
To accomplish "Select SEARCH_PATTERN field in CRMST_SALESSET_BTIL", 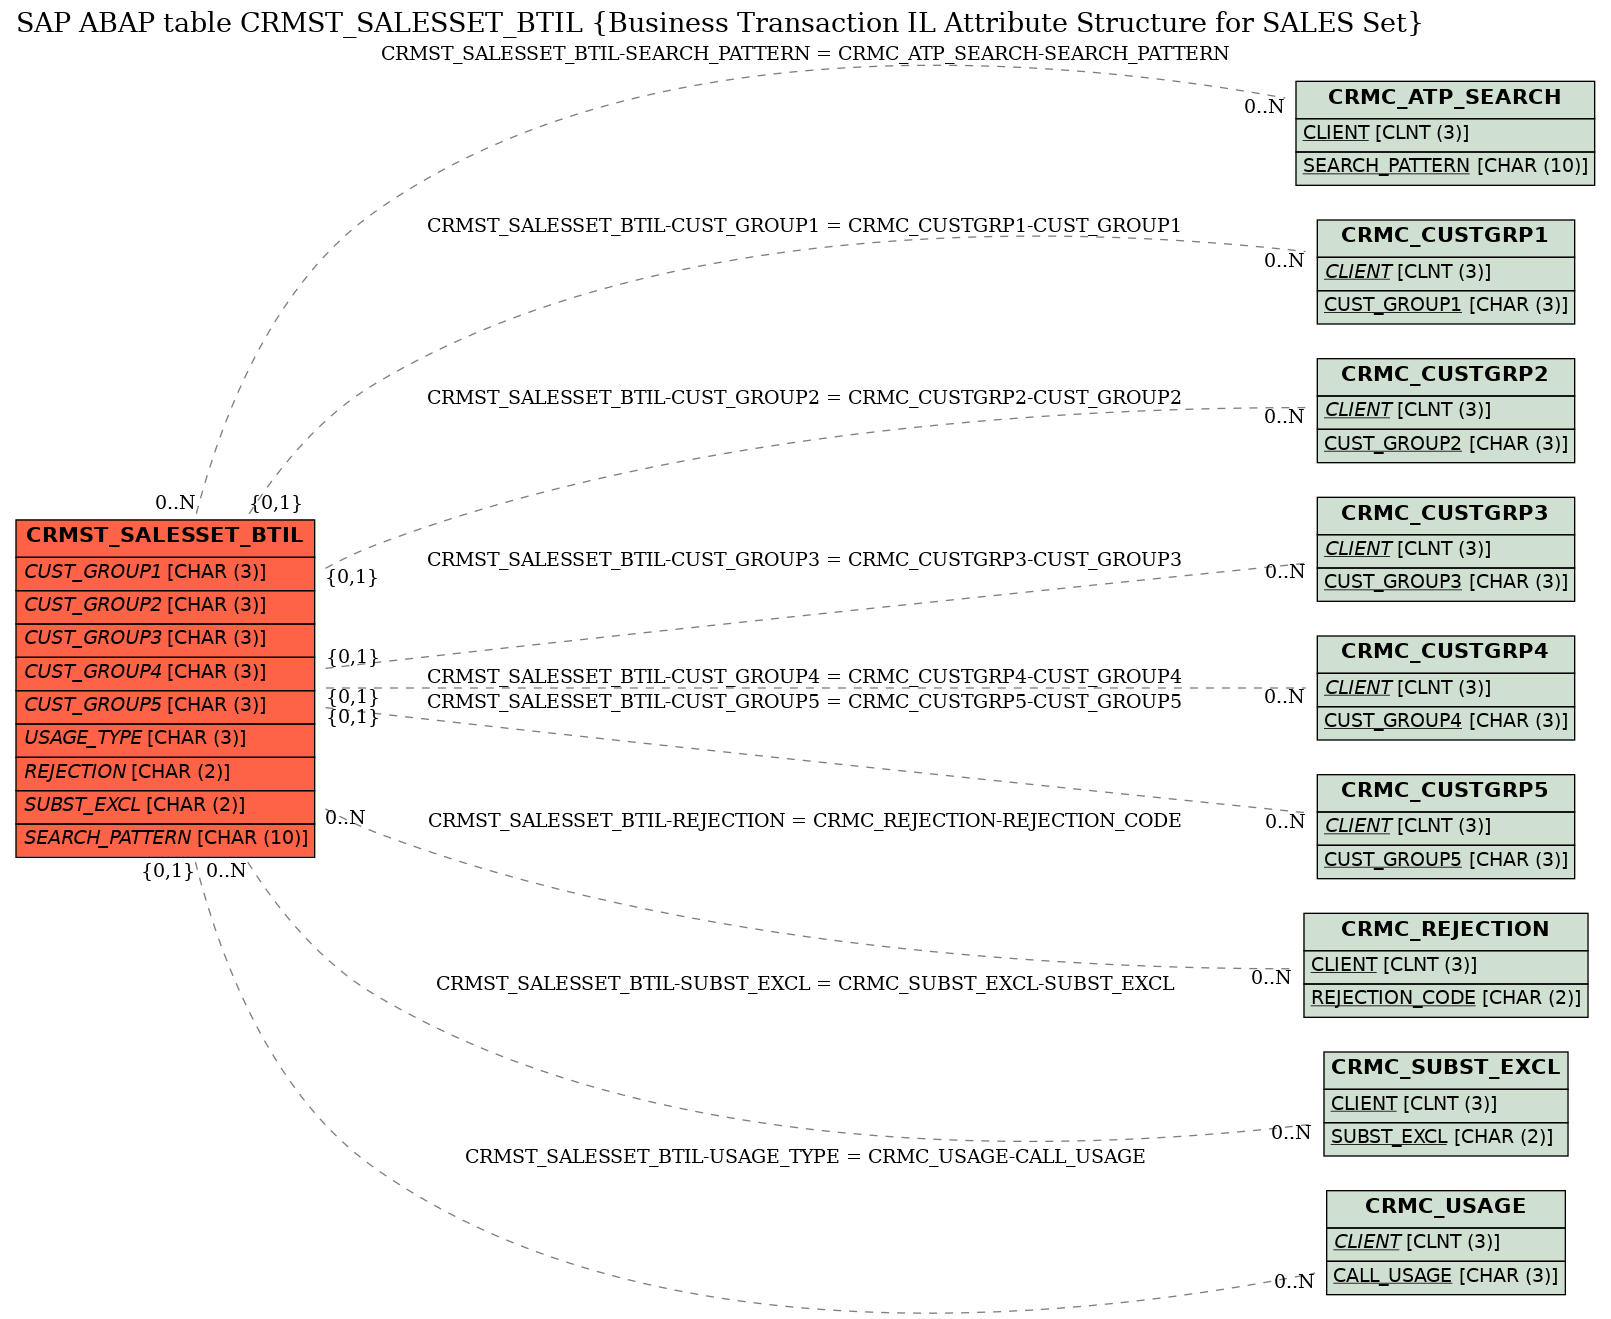I will [x=165, y=839].
